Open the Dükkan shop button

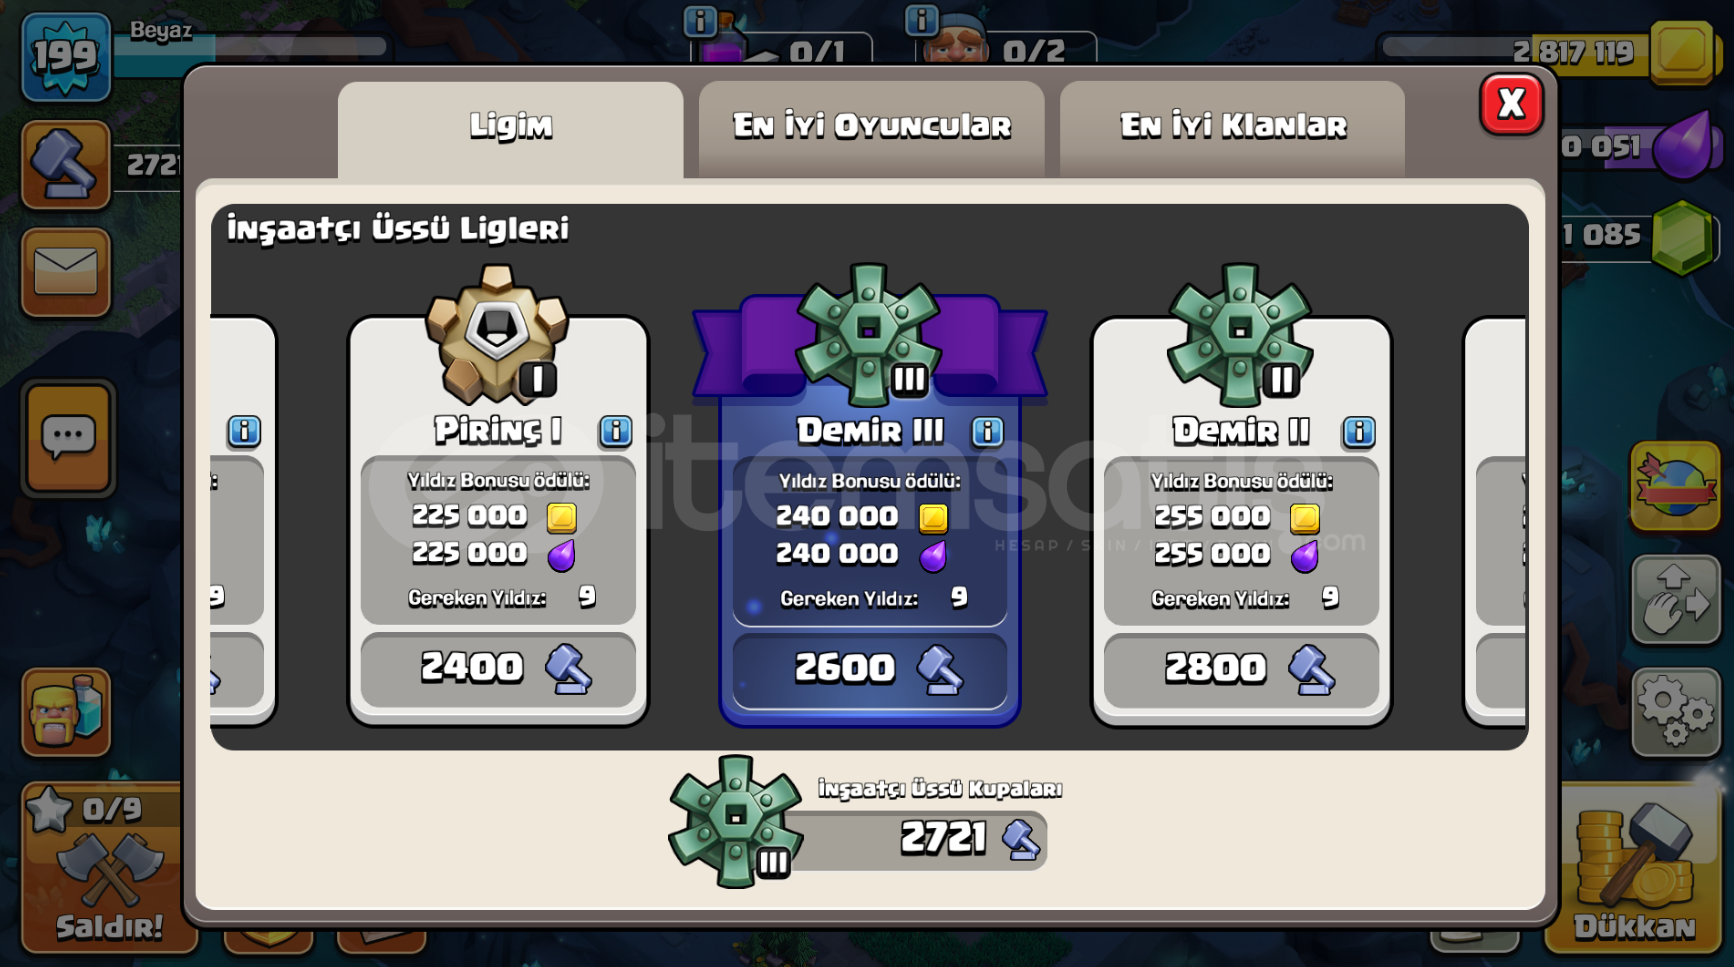point(1636,868)
